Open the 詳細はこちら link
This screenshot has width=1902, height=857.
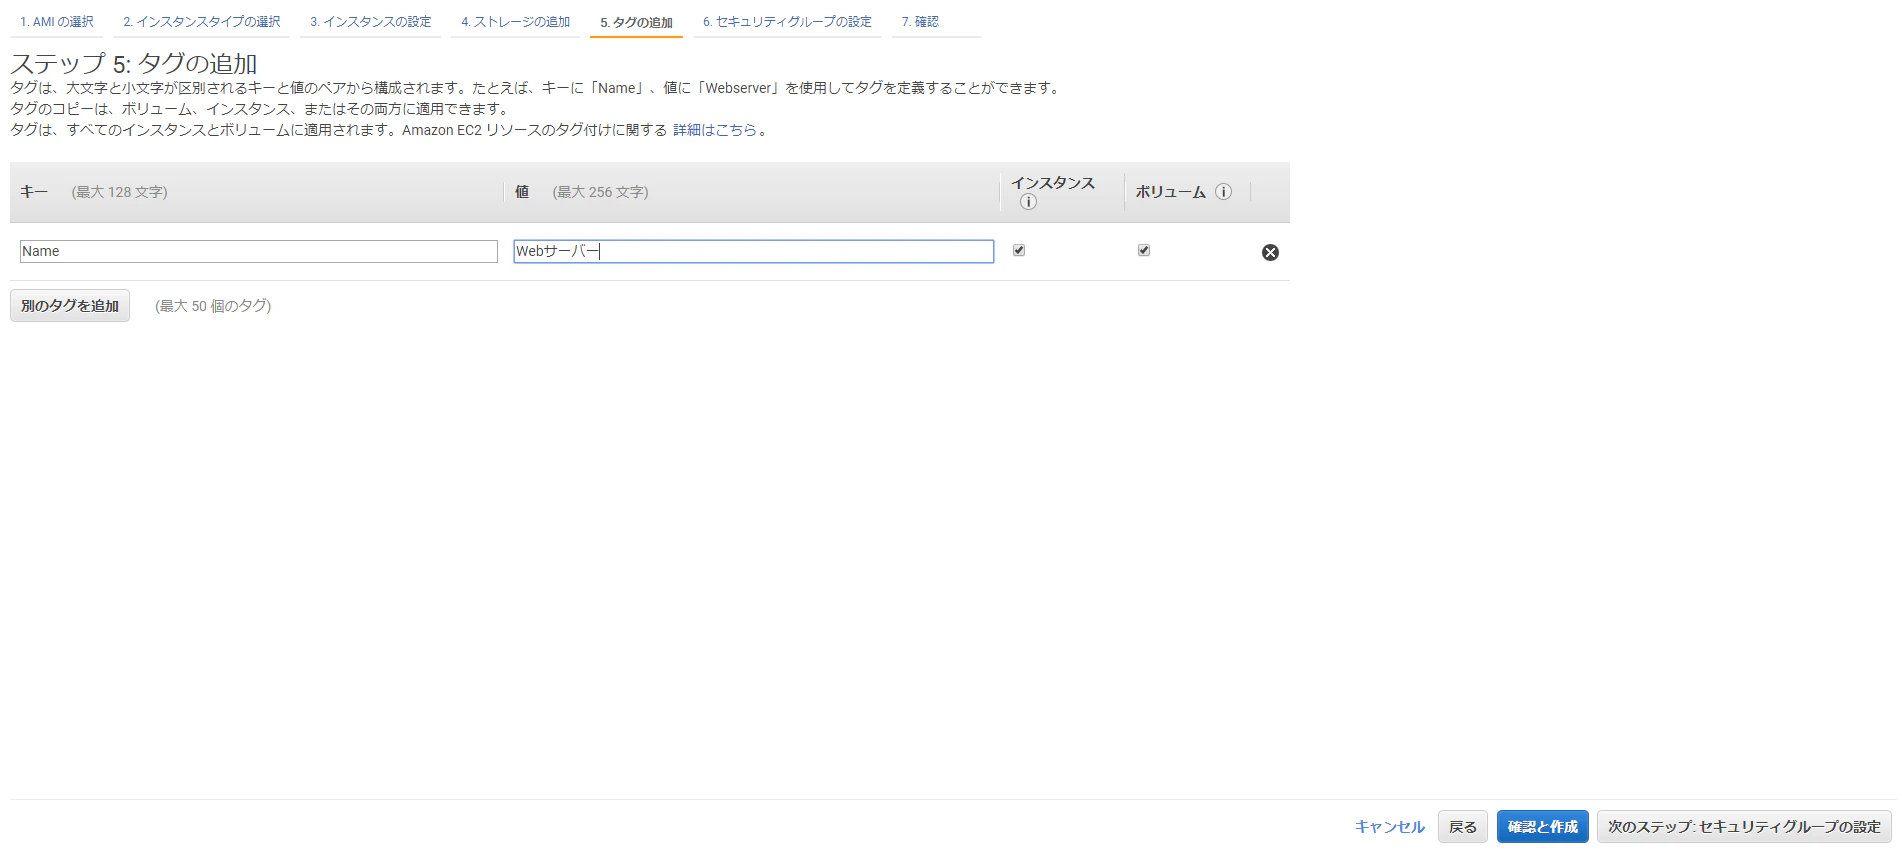(x=715, y=130)
